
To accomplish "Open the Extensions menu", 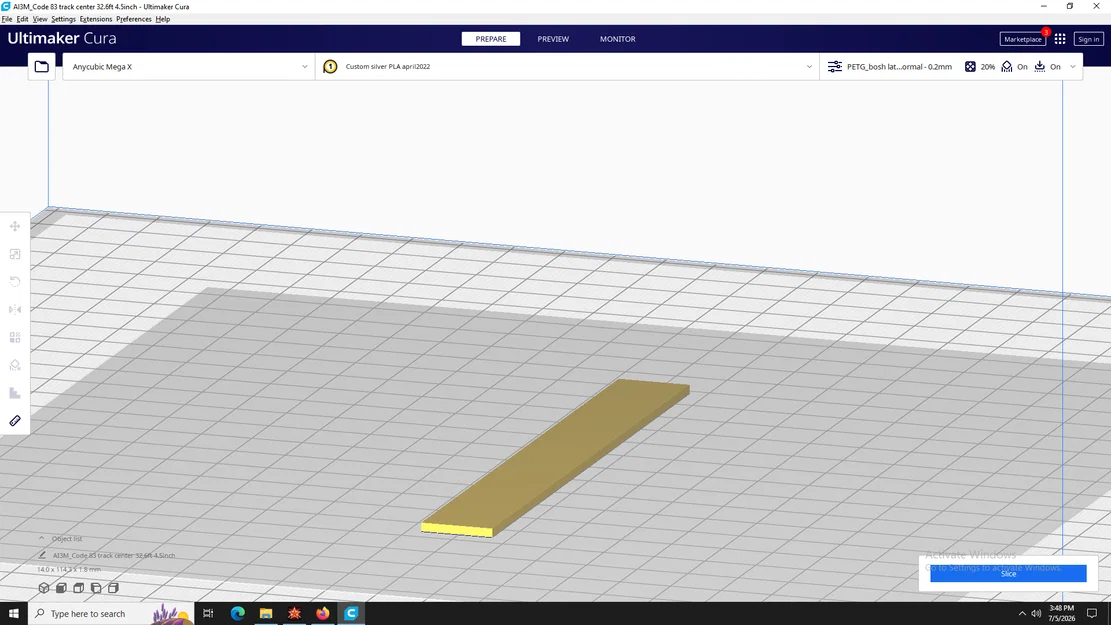I will (x=96, y=19).
